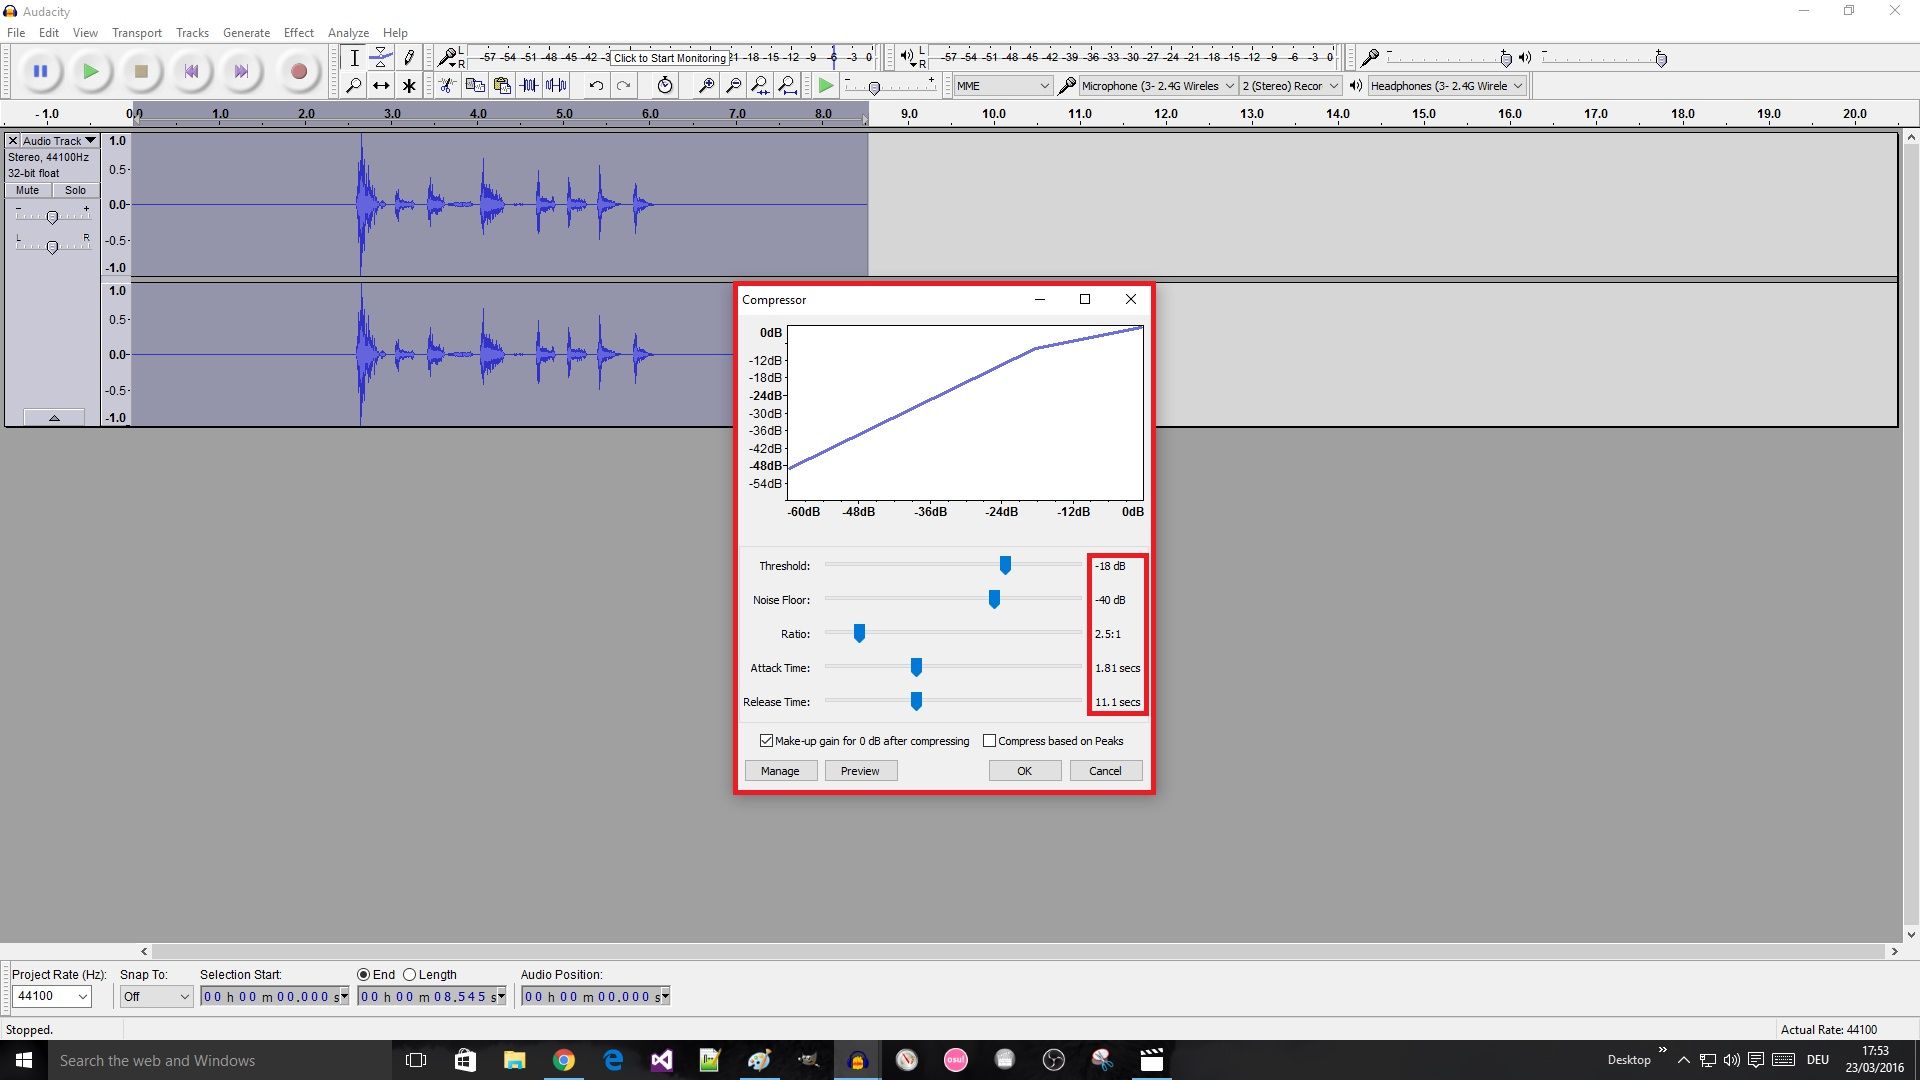
Task: Open the Audio Track dropdown menu
Action: click(59, 141)
